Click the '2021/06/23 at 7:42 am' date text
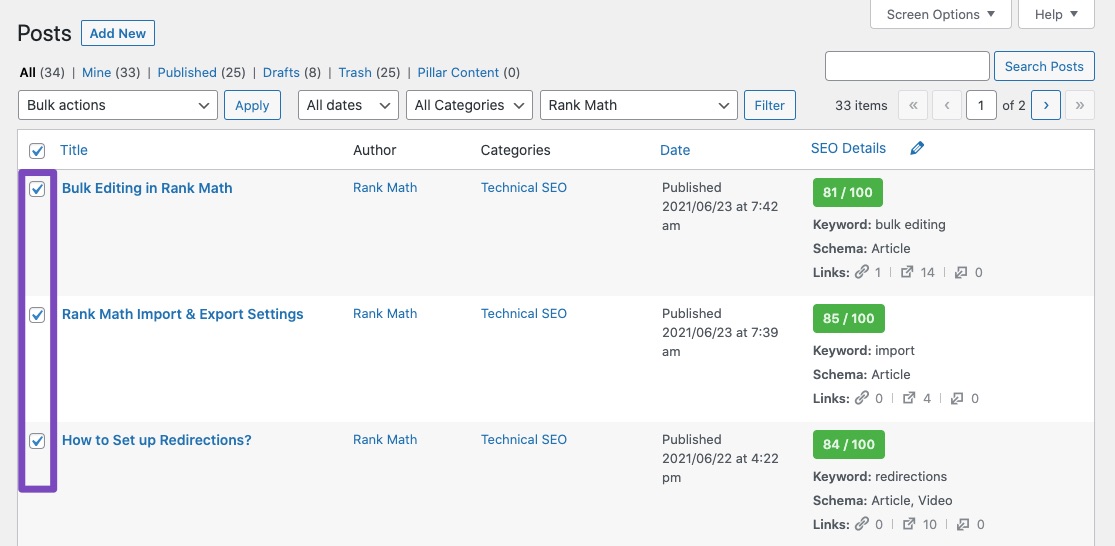 tap(720, 216)
